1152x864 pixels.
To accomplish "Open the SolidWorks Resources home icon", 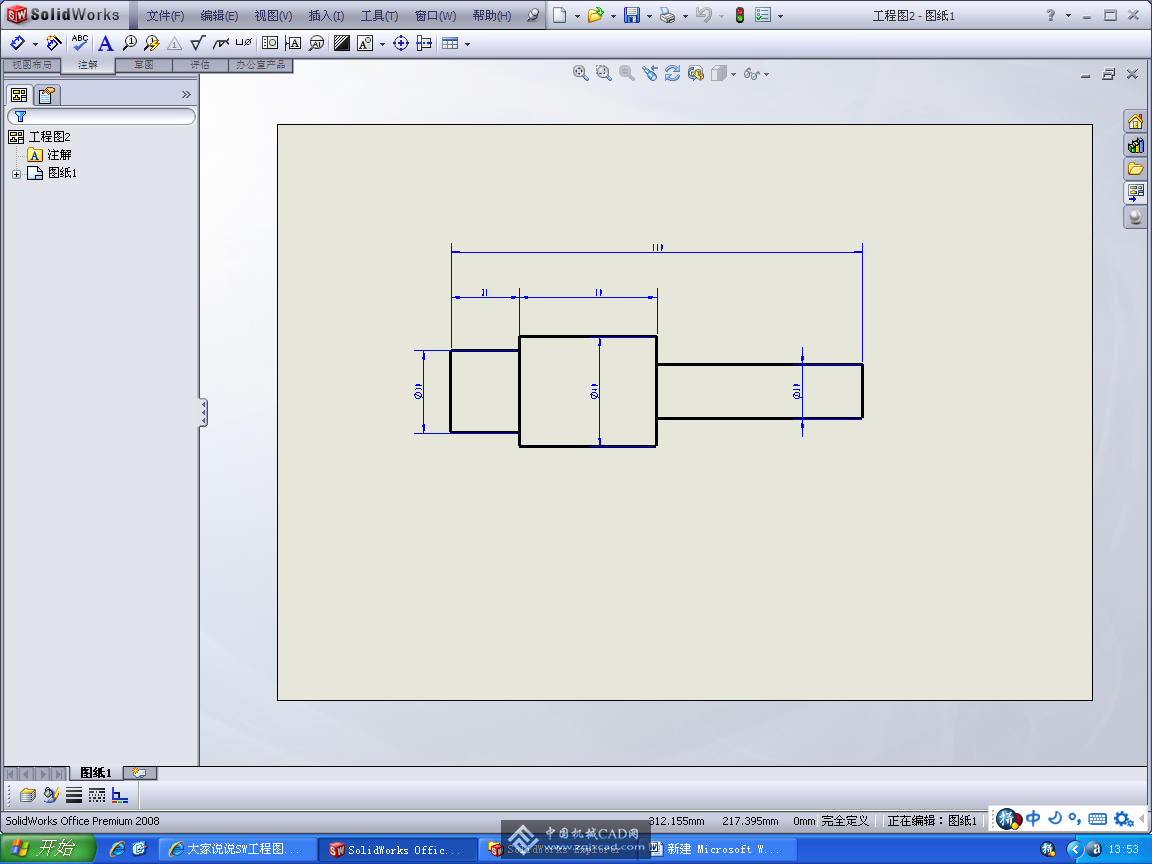I will click(1135, 121).
